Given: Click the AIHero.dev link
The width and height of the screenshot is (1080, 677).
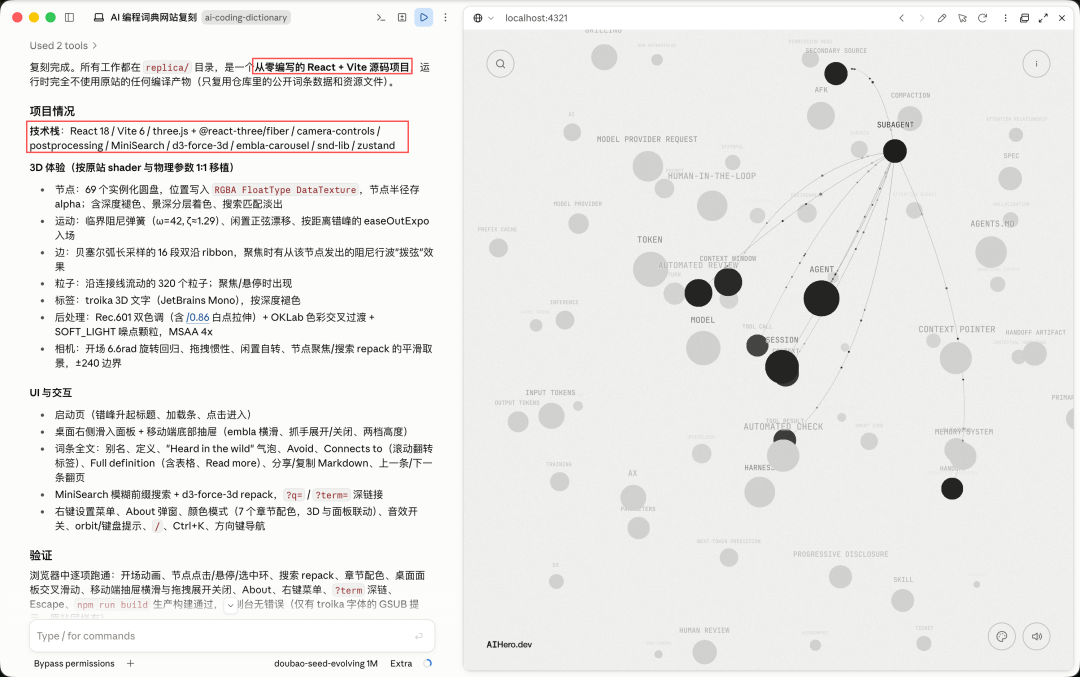Looking at the screenshot, I should (509, 645).
